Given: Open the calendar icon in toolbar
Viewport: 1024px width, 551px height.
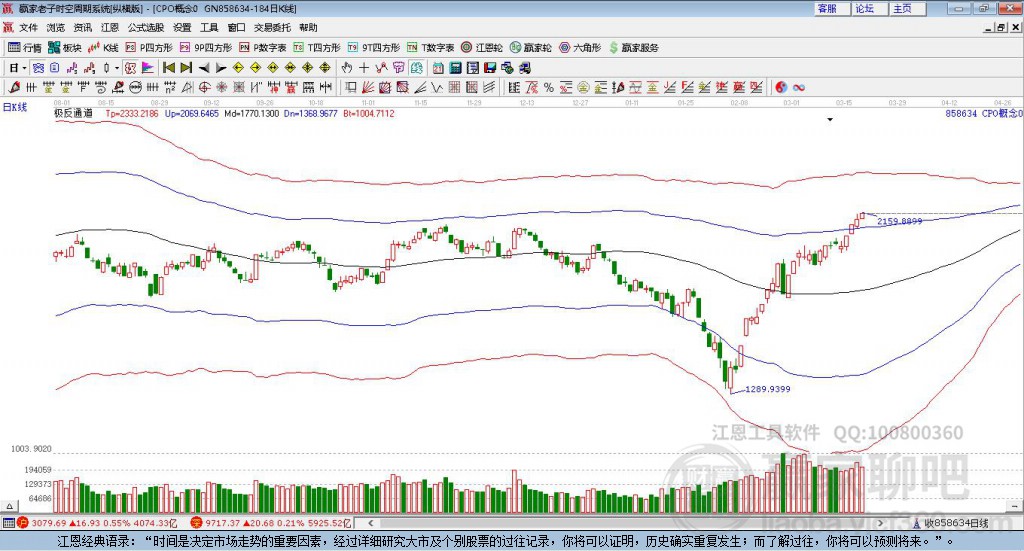Looking at the screenshot, I should (438, 68).
